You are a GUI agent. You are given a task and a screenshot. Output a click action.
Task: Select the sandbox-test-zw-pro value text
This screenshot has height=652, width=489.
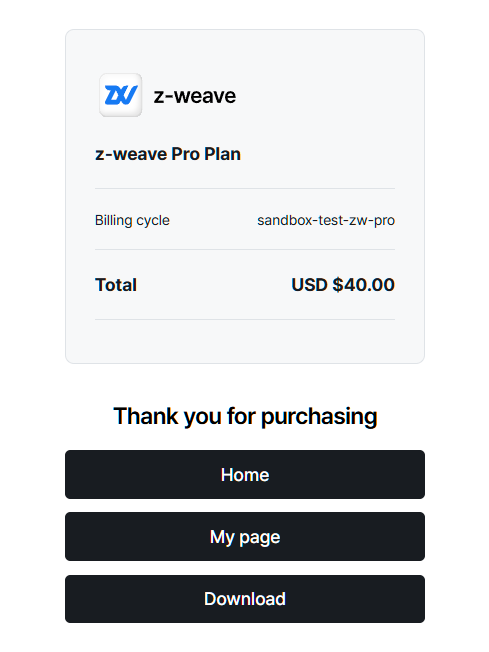(326, 220)
